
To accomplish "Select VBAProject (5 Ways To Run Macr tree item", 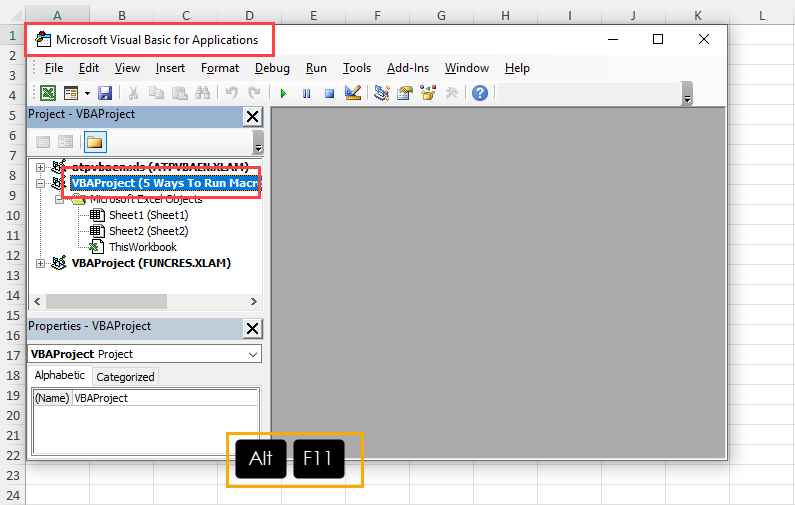I will pyautogui.click(x=165, y=183).
